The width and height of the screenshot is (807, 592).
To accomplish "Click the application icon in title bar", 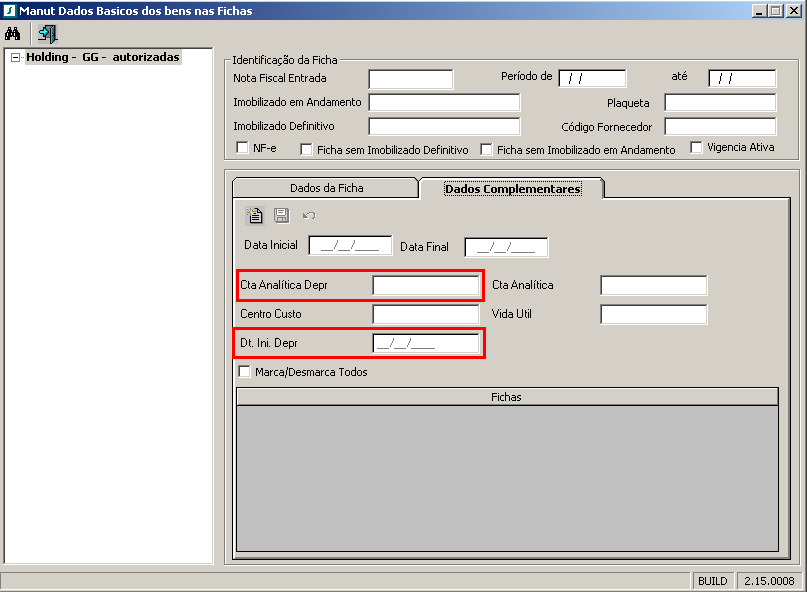I will (x=9, y=10).
